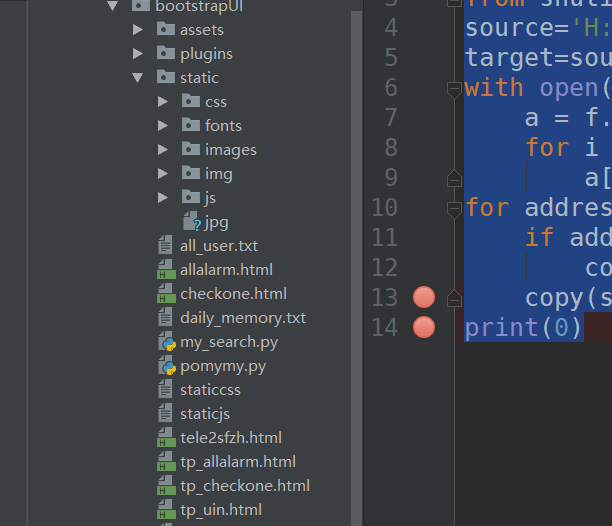Click the static folder icon
612x526 pixels.
click(x=165, y=77)
